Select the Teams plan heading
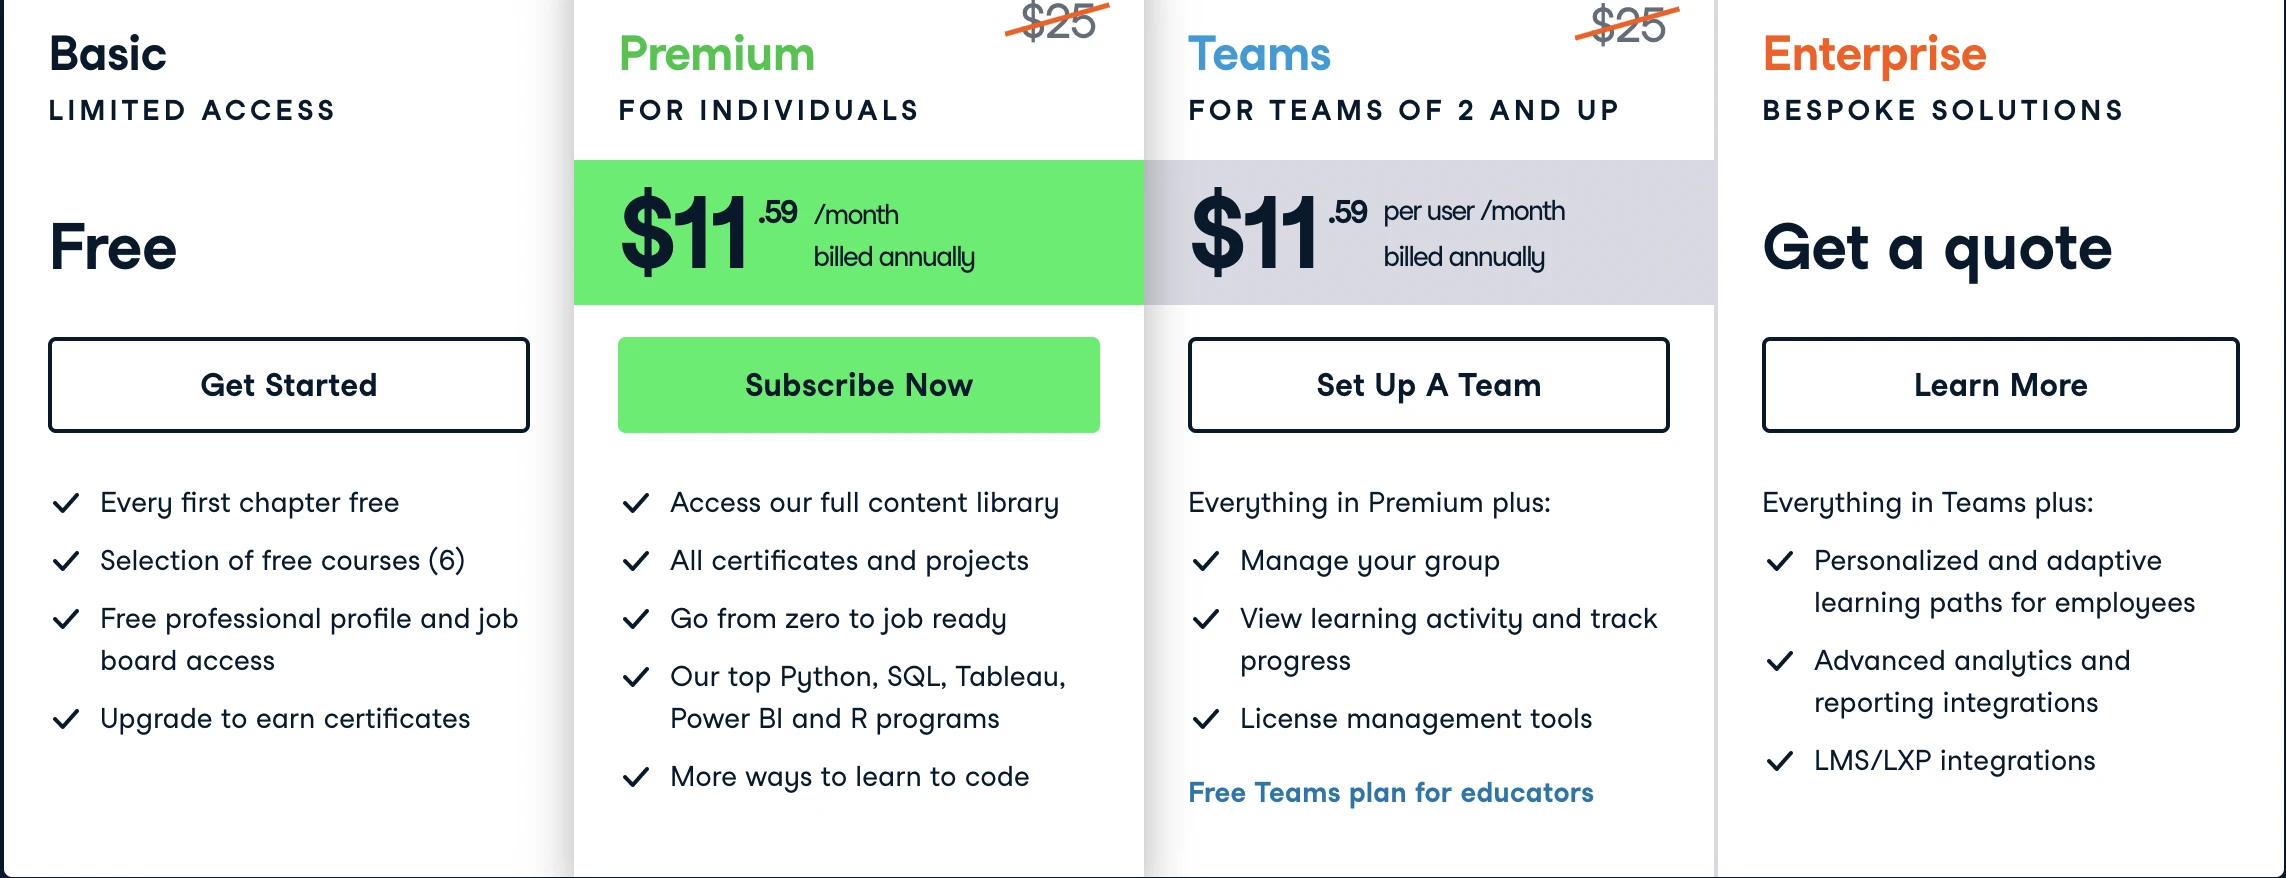Viewport: 2286px width, 878px height. click(x=1259, y=54)
